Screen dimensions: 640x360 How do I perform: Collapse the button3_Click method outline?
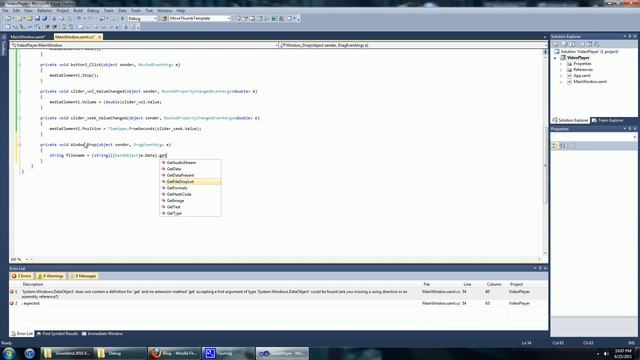19,64
